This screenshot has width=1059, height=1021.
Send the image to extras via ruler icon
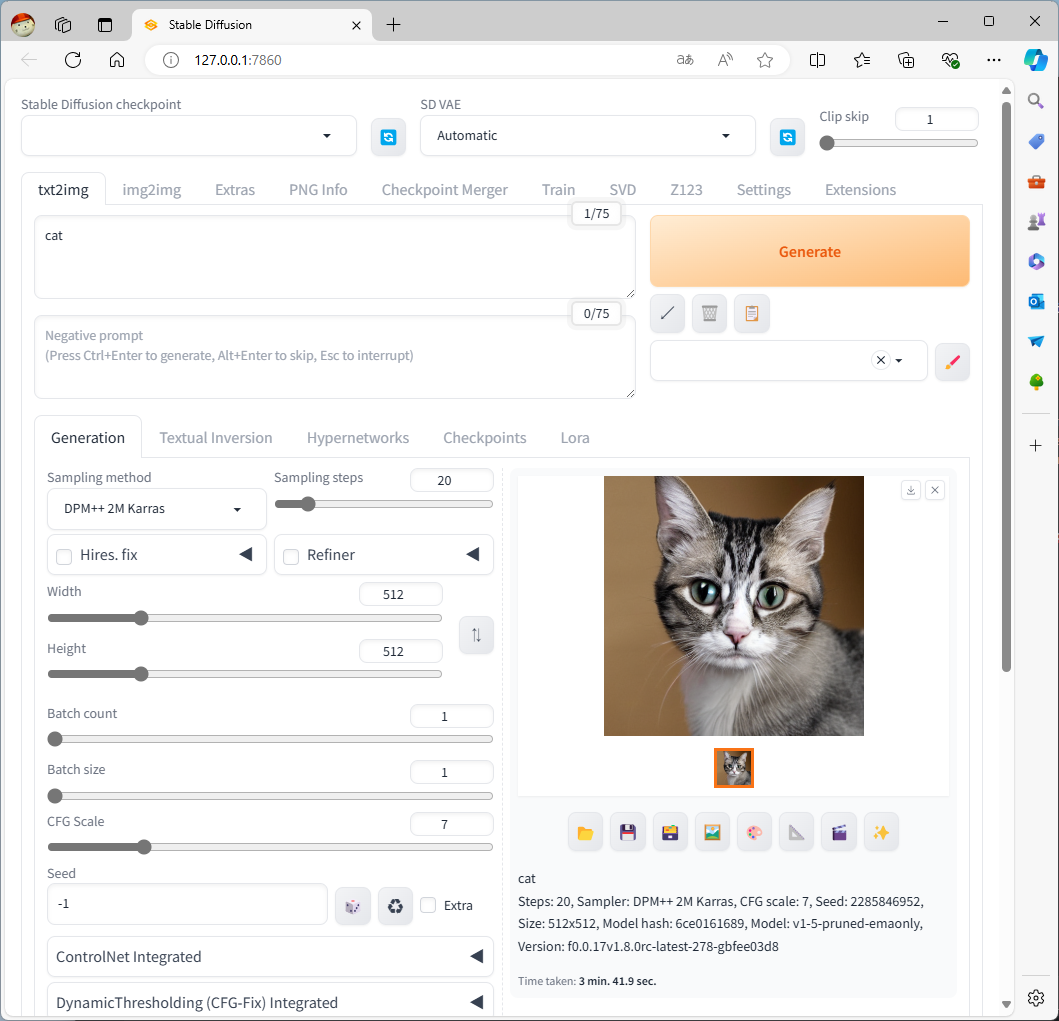pos(796,831)
